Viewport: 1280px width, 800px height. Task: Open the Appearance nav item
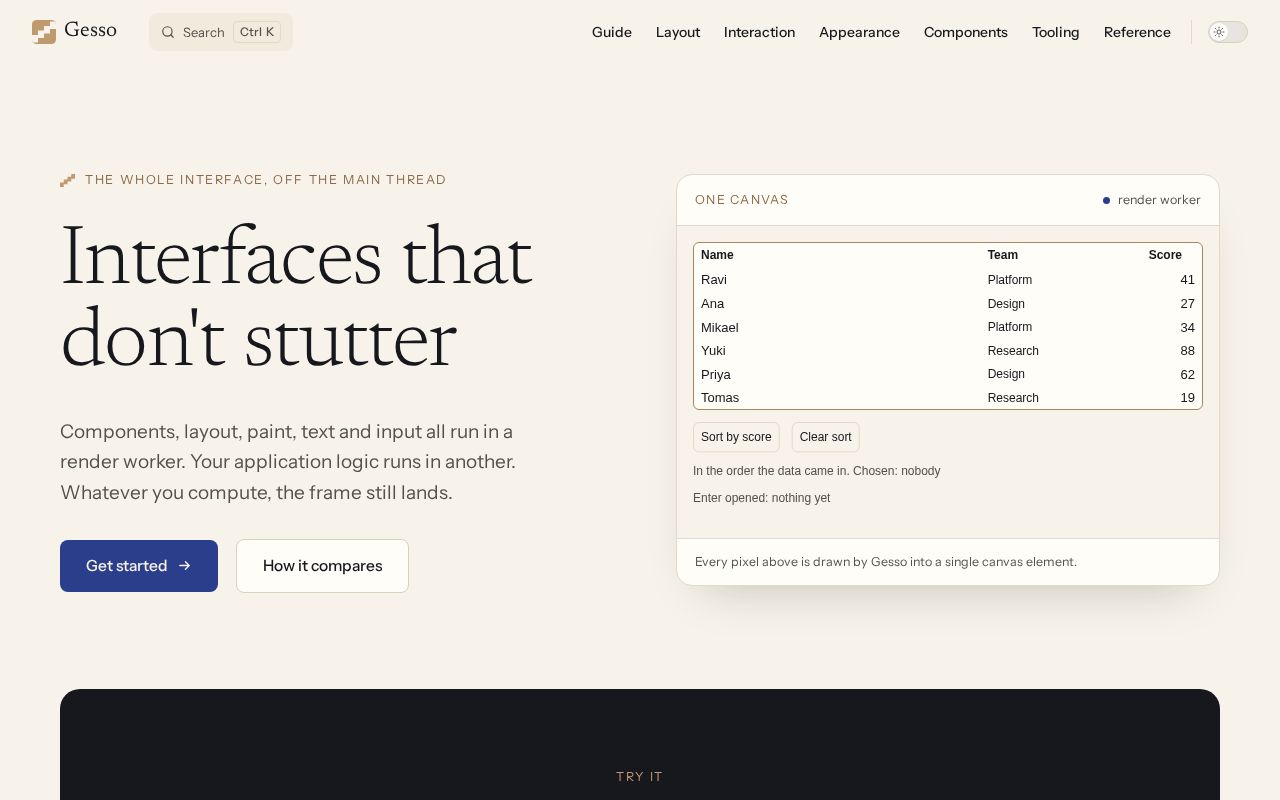click(x=859, y=32)
